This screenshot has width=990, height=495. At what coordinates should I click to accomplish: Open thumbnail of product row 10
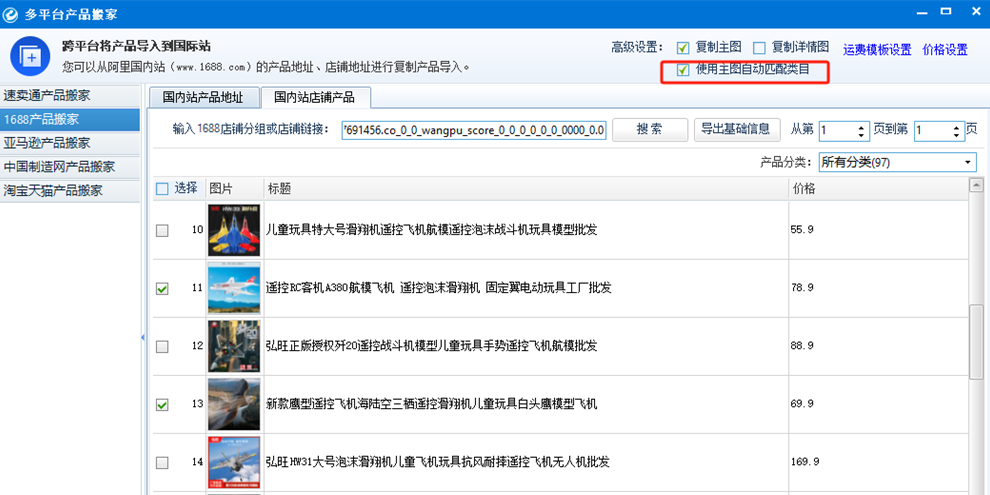(234, 230)
